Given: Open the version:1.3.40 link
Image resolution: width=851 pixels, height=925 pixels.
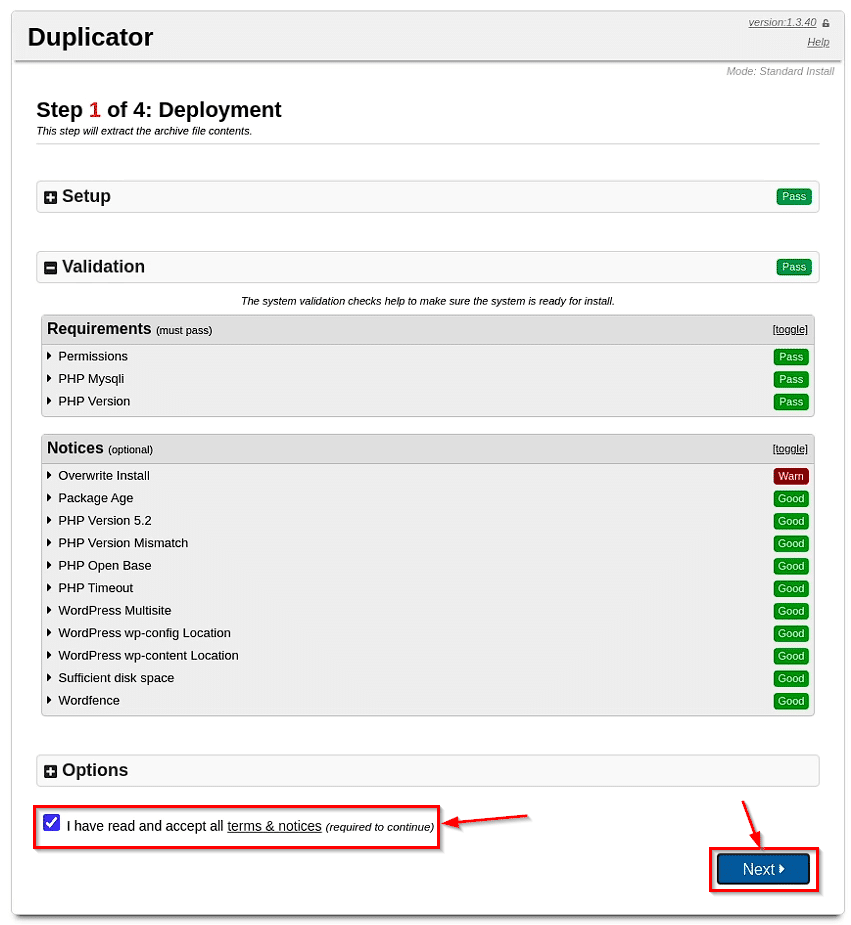Looking at the screenshot, I should pyautogui.click(x=782, y=22).
